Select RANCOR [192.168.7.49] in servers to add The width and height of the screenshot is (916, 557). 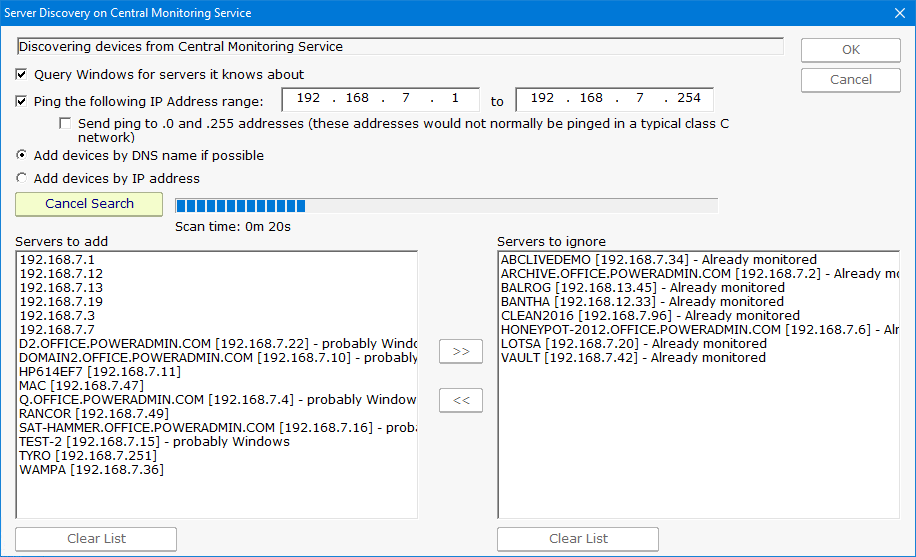94,414
